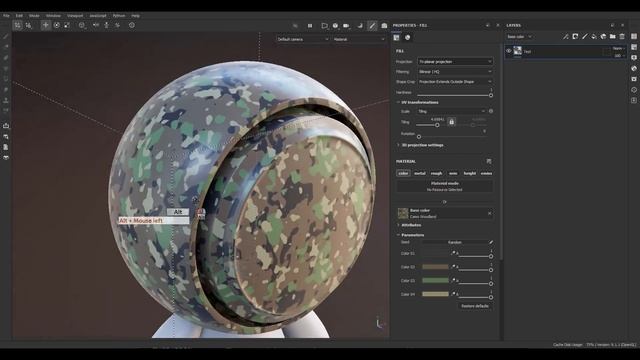Select the Paint brush tool in left toolbar
The width and height of the screenshot is (640, 360).
tap(6, 36)
